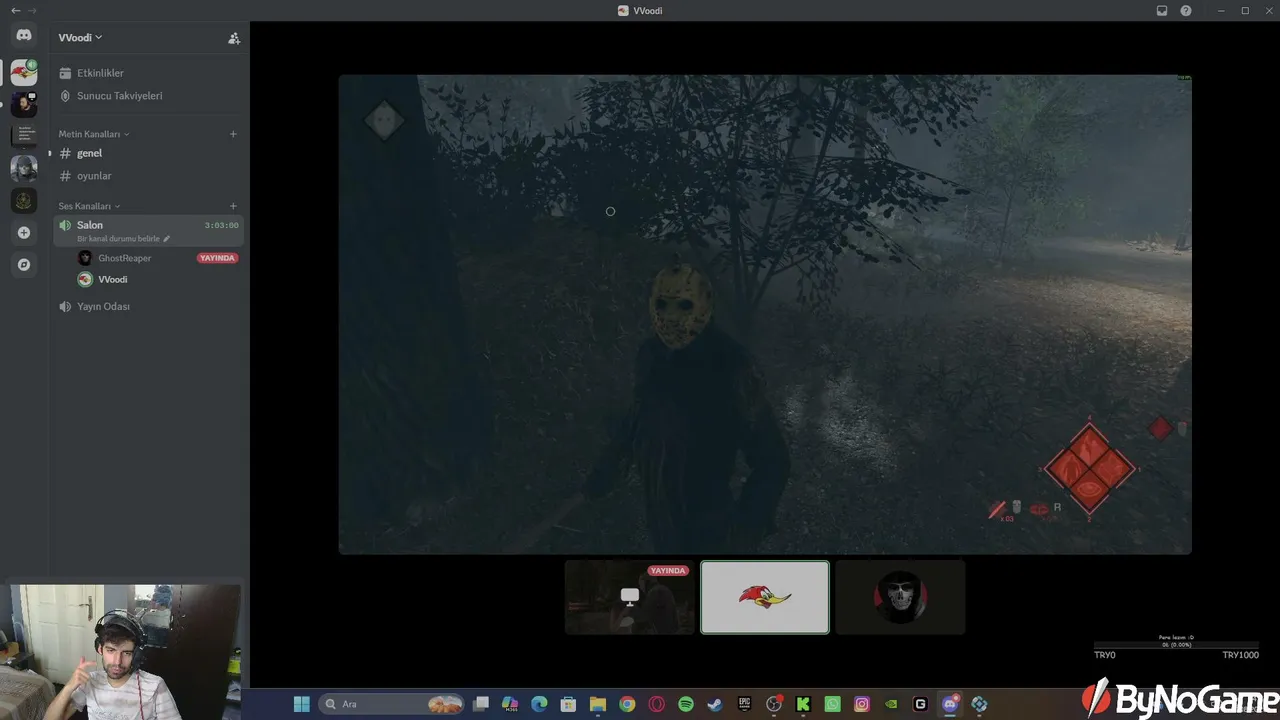
Task: Open the Kick app in the taskbar
Action: (x=803, y=704)
